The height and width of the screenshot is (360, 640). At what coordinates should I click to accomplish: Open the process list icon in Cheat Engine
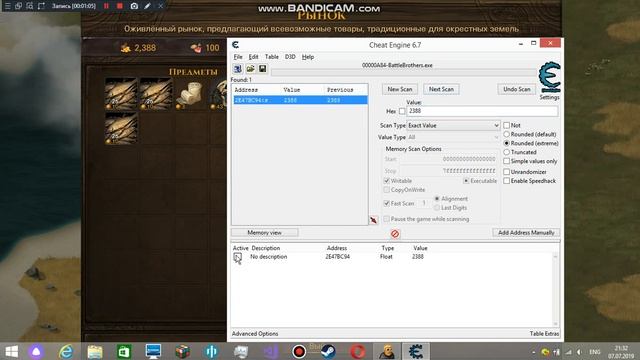pyautogui.click(x=238, y=69)
